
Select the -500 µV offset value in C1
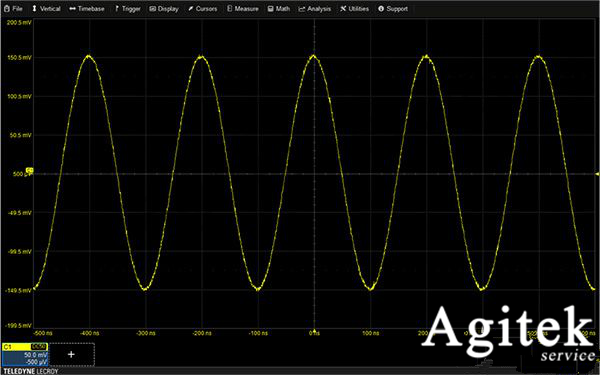[x=37, y=362]
